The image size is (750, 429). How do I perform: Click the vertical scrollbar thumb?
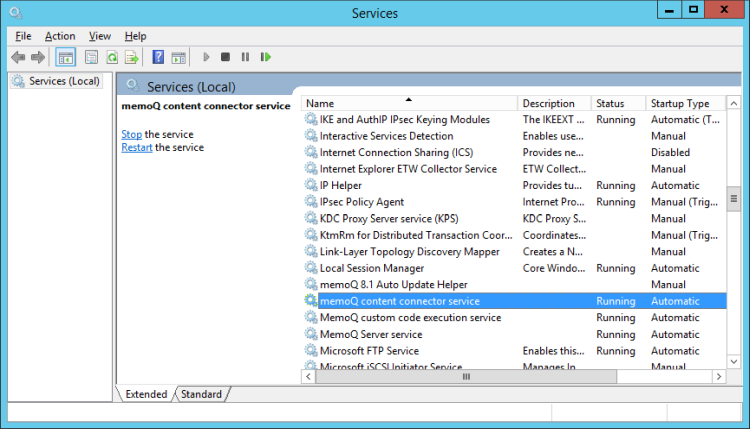click(x=734, y=199)
